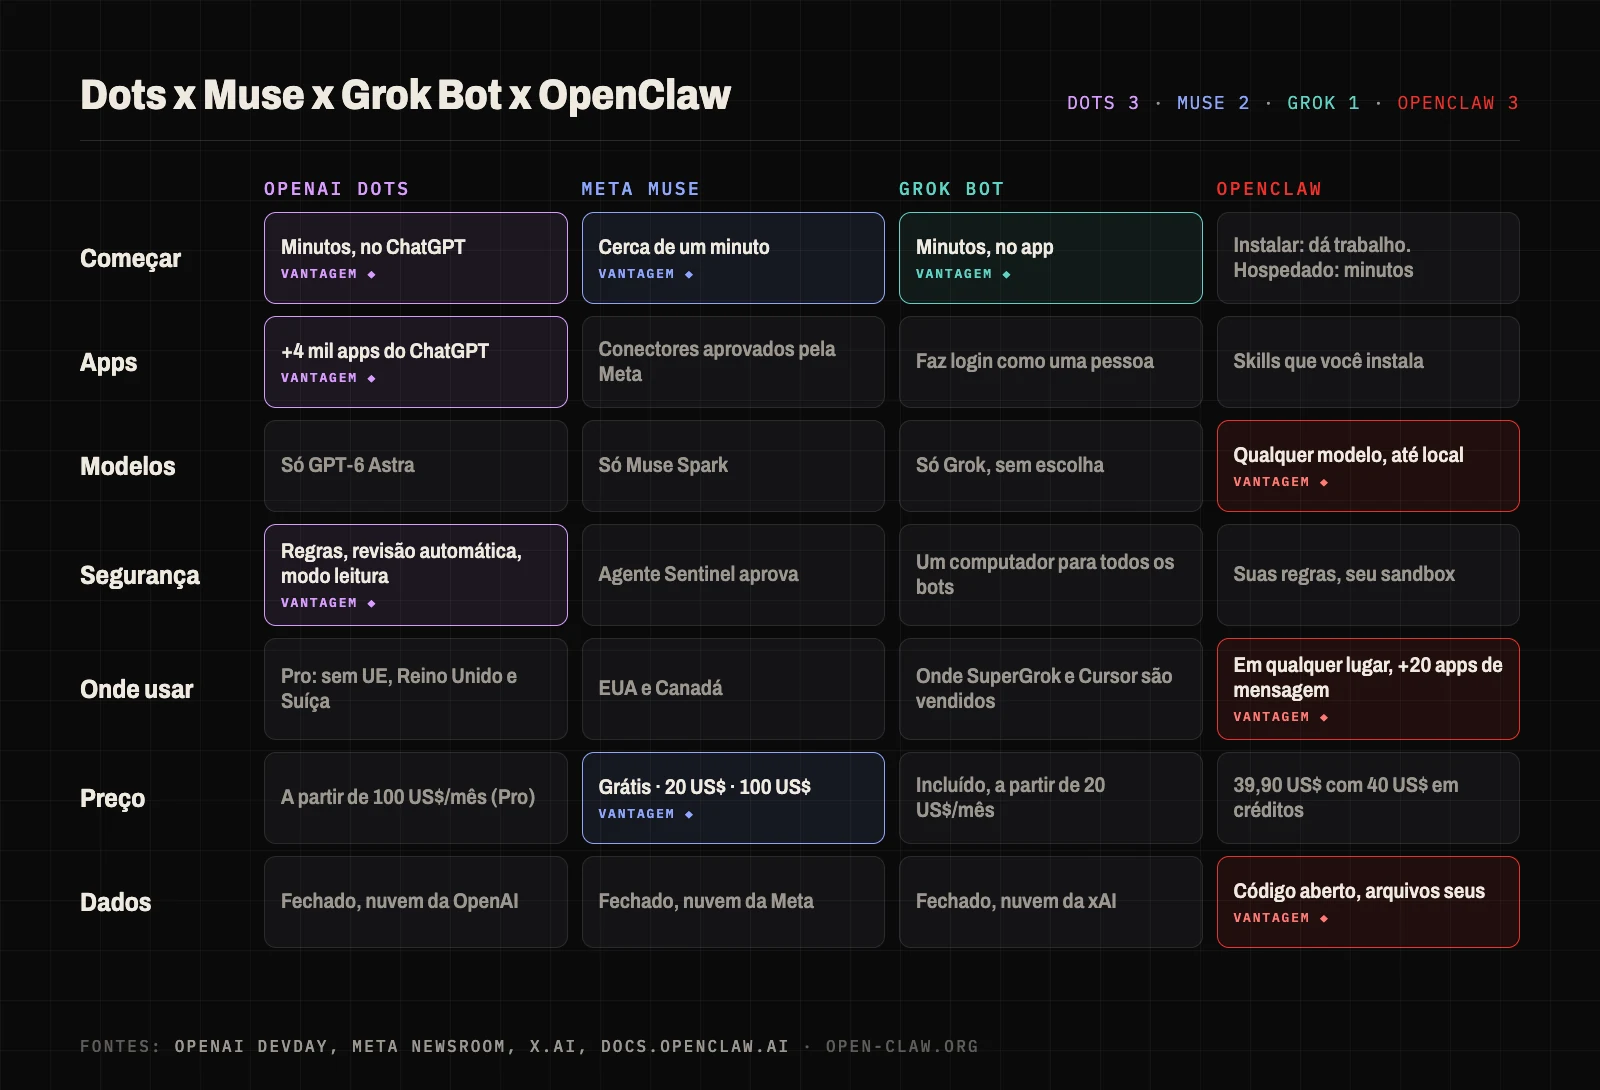Click the GROK 1 score label
This screenshot has width=1600, height=1090.
point(1323,103)
